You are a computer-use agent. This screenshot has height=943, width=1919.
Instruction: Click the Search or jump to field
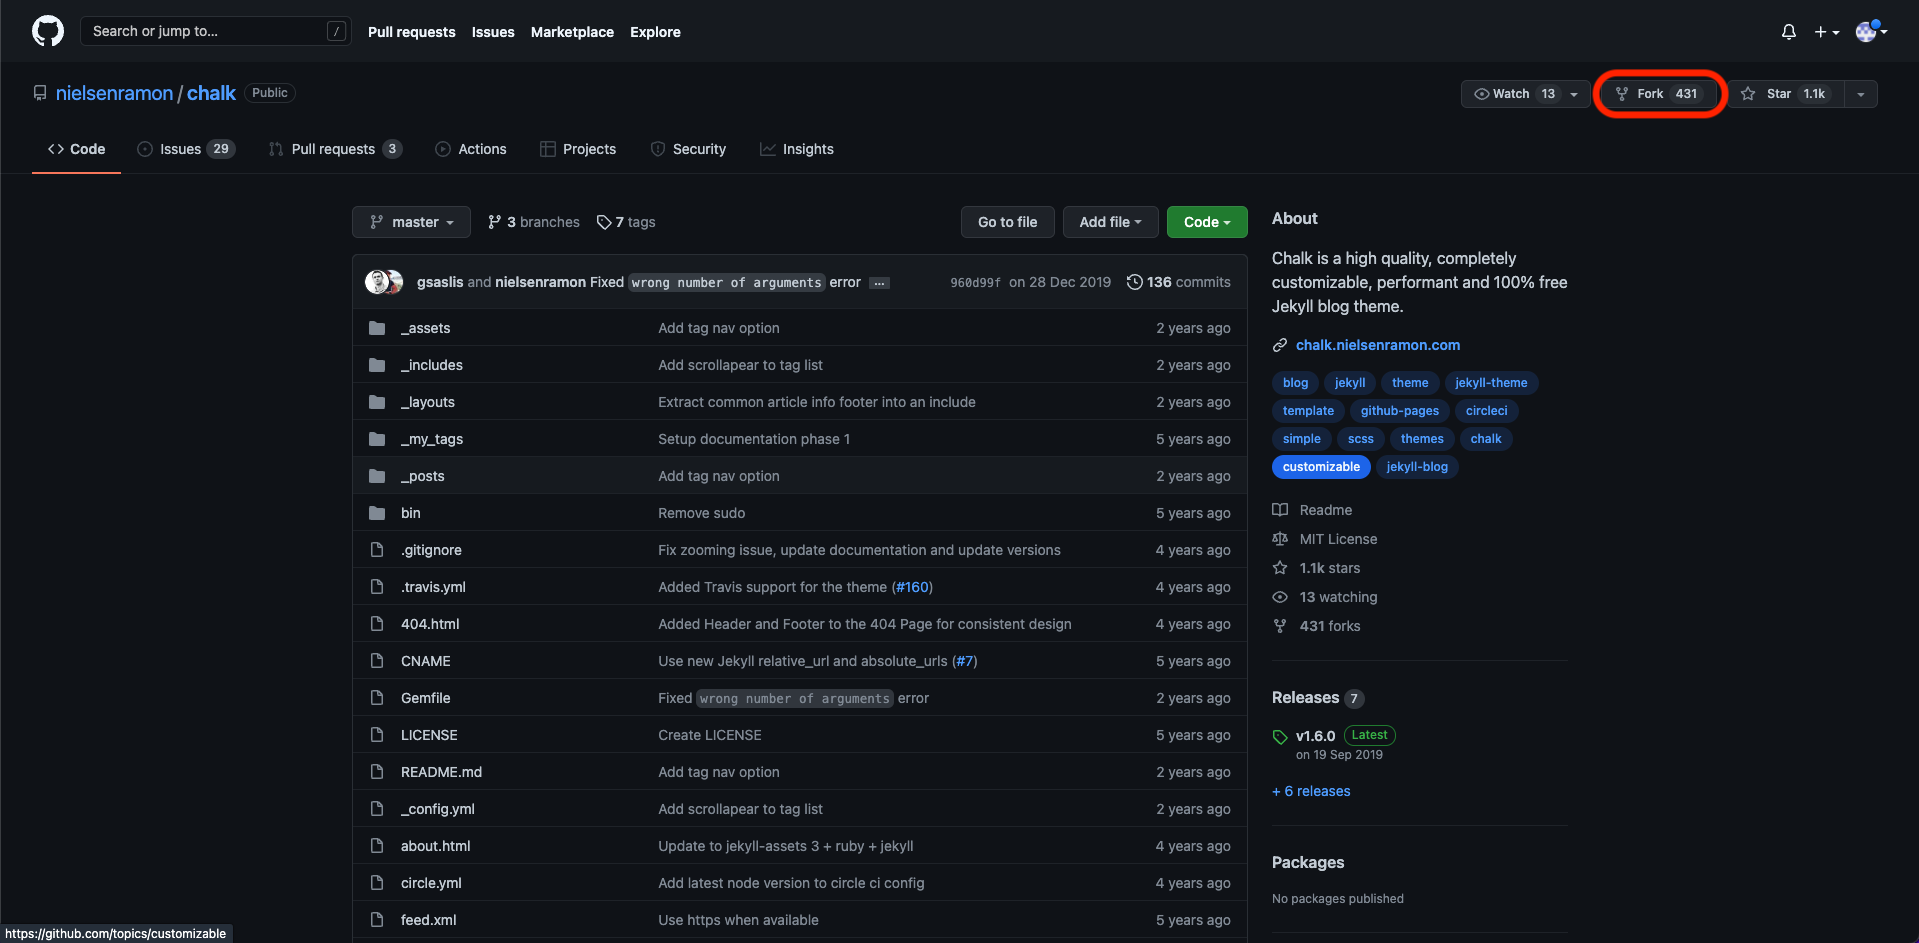(x=216, y=31)
